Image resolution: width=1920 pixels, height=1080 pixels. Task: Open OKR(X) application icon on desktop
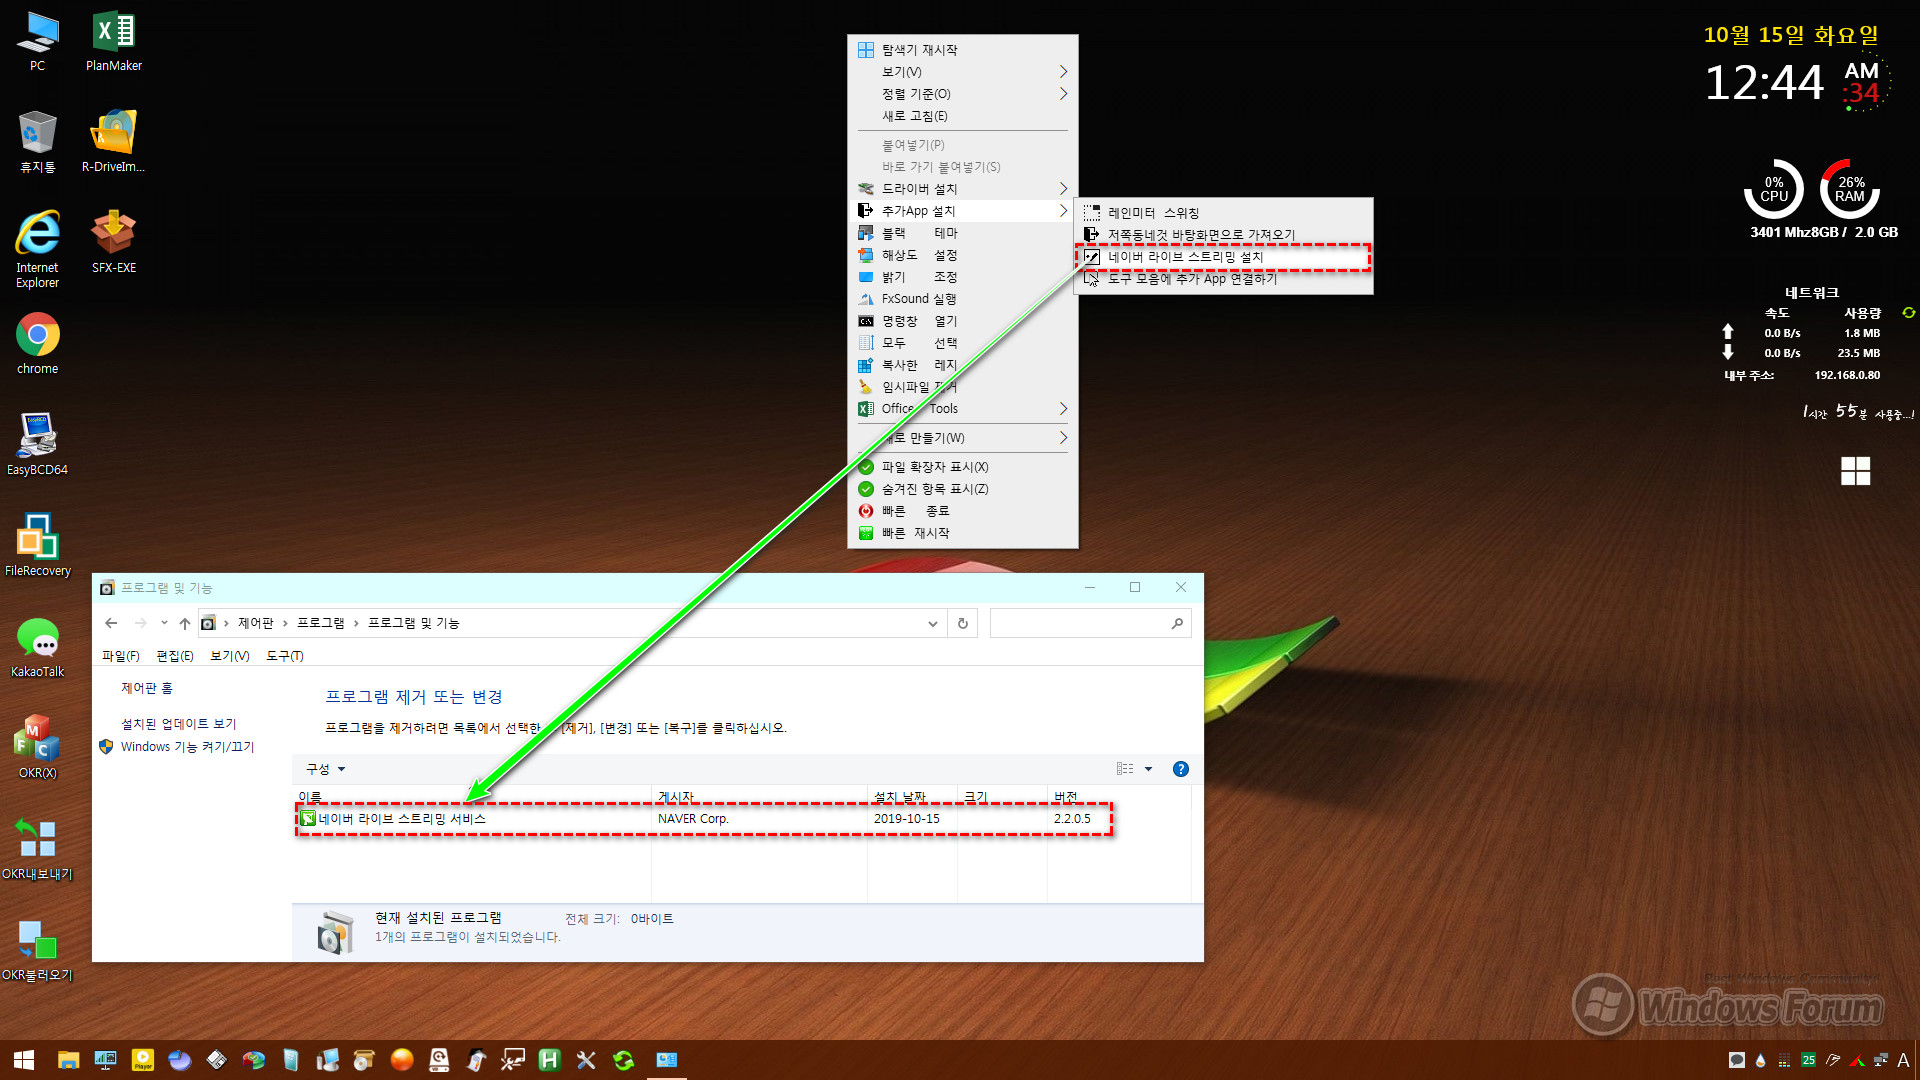point(37,740)
